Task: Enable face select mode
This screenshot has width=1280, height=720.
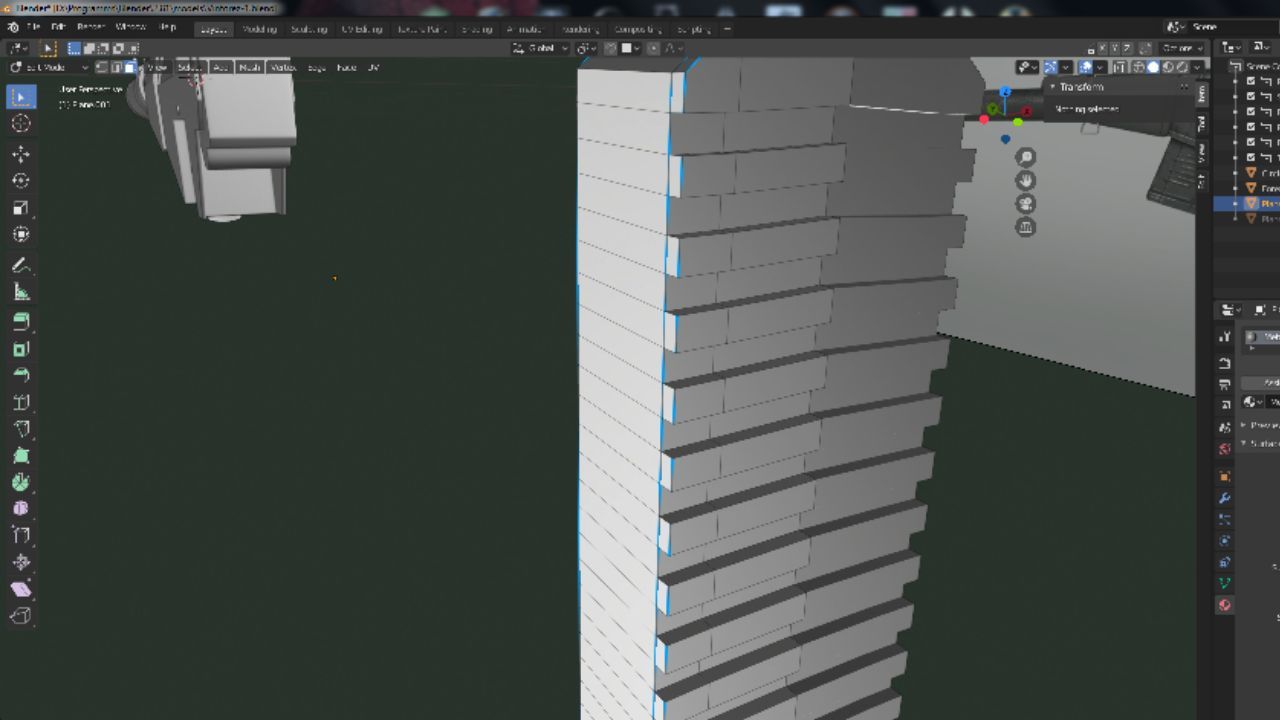Action: click(130, 67)
